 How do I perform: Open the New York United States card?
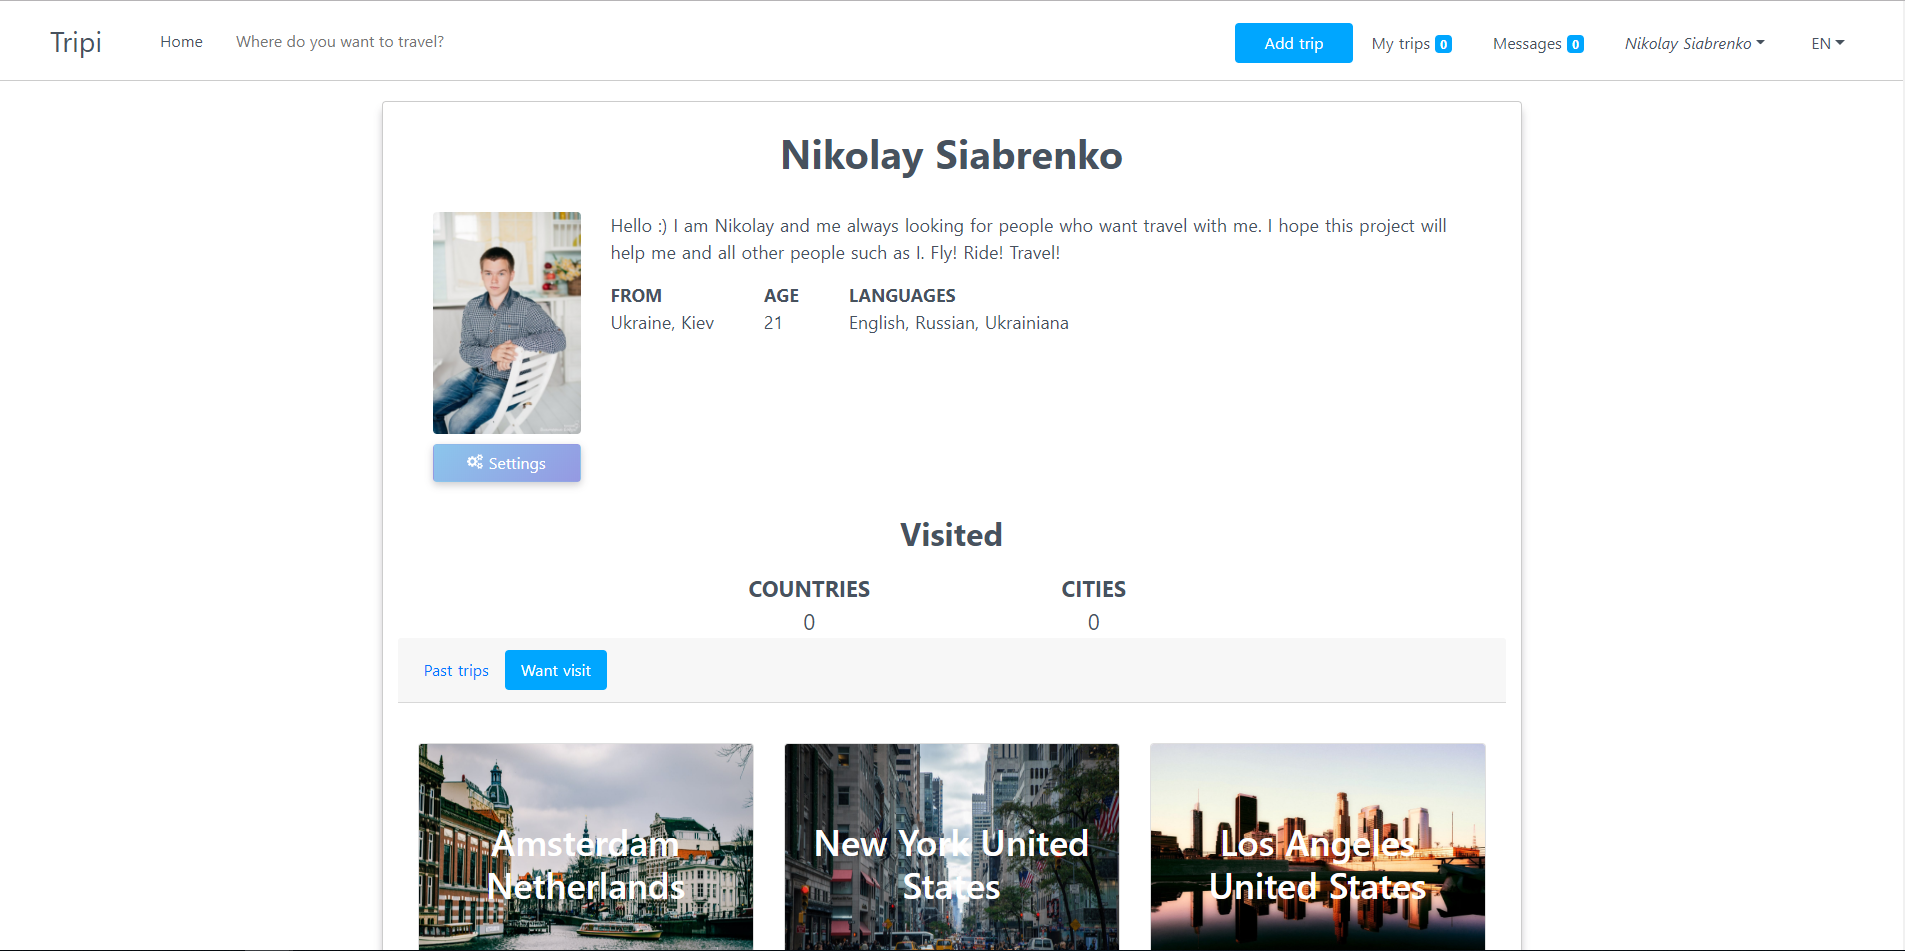952,847
